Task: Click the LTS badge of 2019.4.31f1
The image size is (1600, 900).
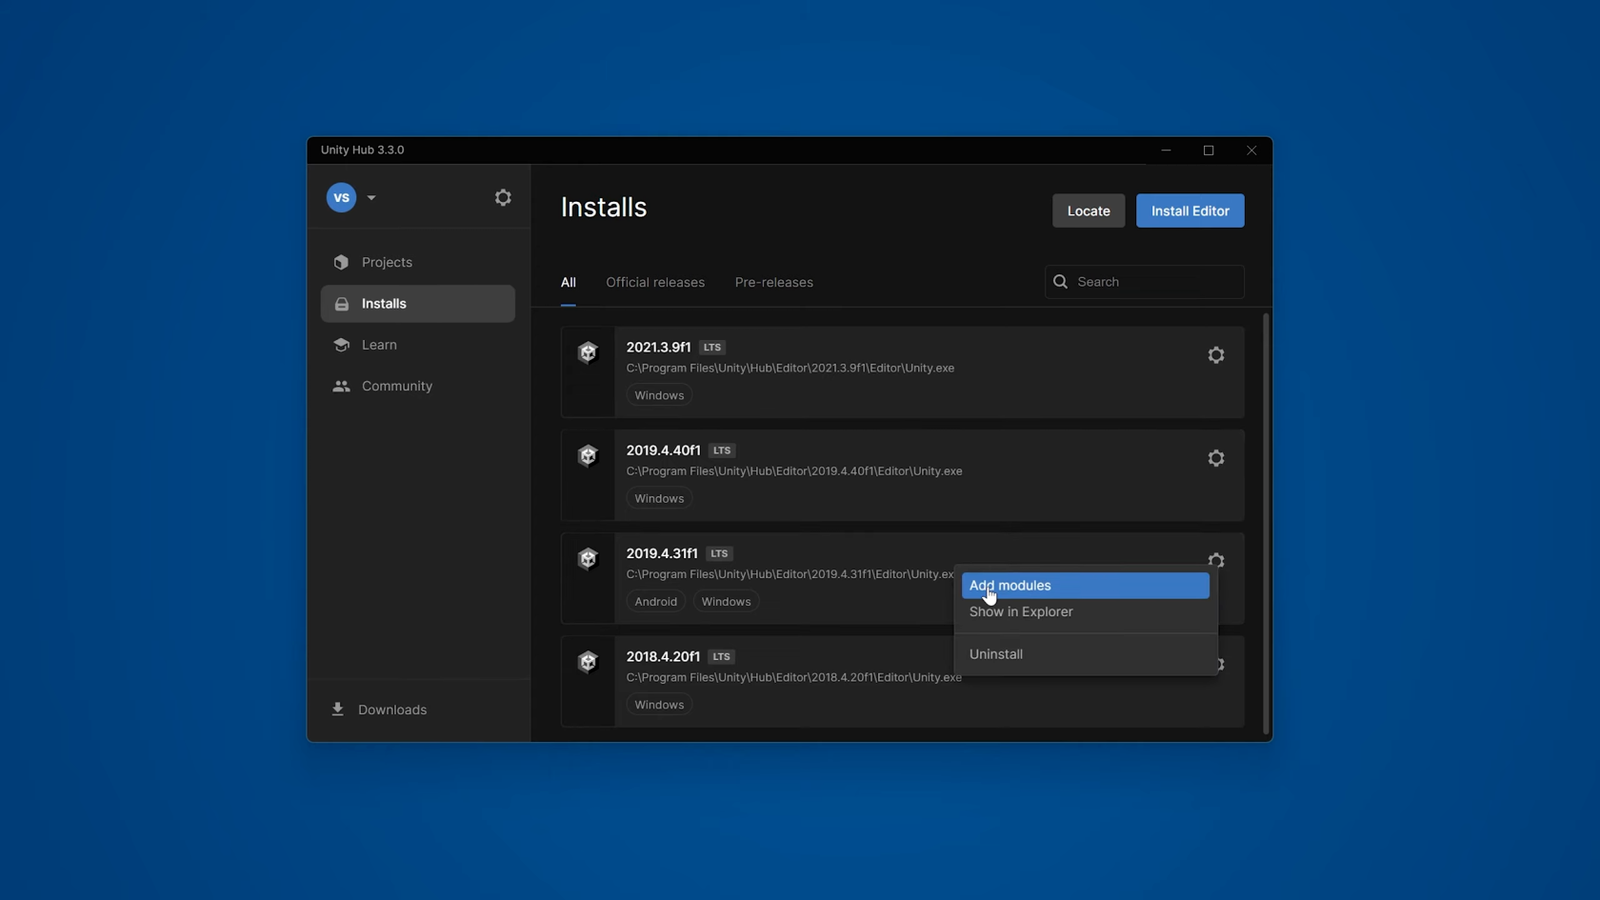Action: point(719,553)
